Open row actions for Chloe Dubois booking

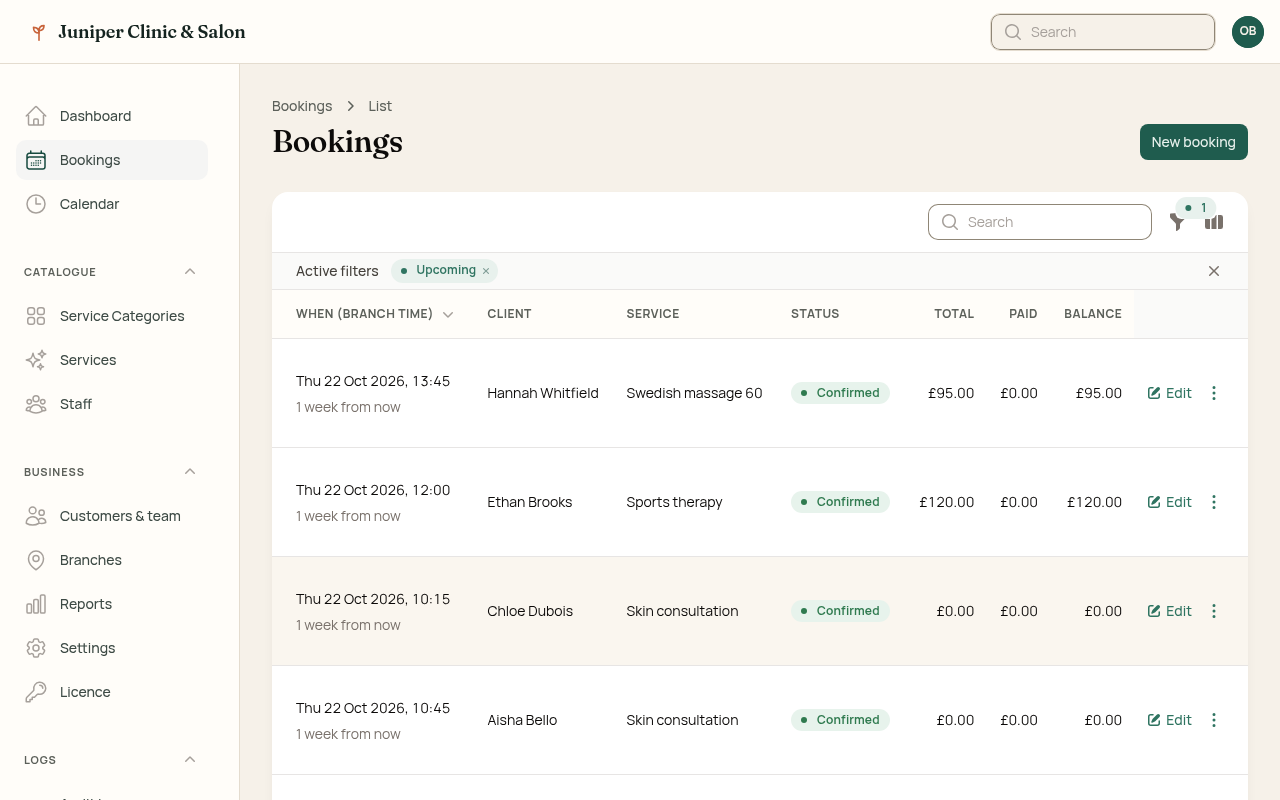pyautogui.click(x=1214, y=611)
